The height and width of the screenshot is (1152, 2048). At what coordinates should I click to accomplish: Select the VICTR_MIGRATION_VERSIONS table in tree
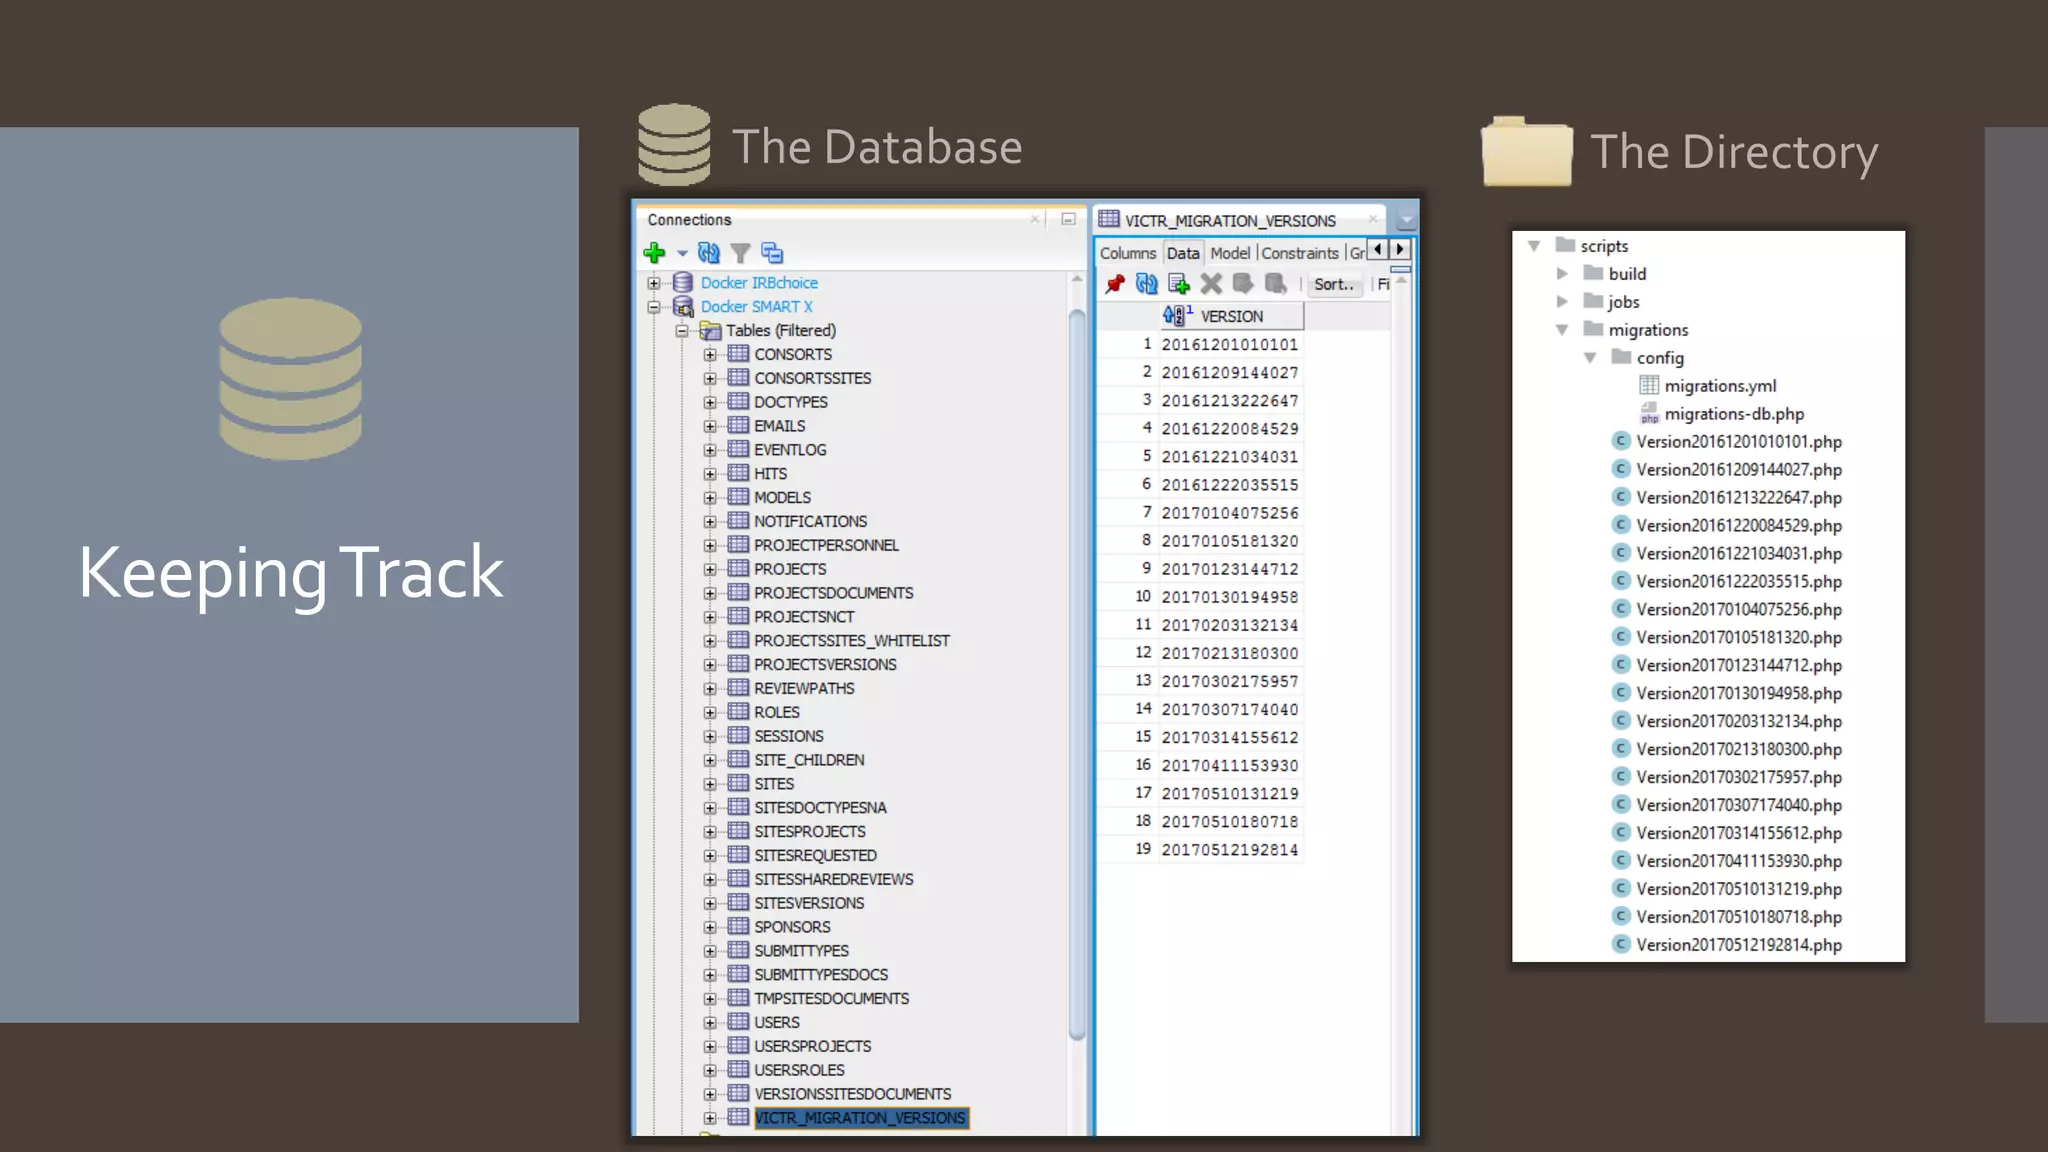click(x=861, y=1118)
